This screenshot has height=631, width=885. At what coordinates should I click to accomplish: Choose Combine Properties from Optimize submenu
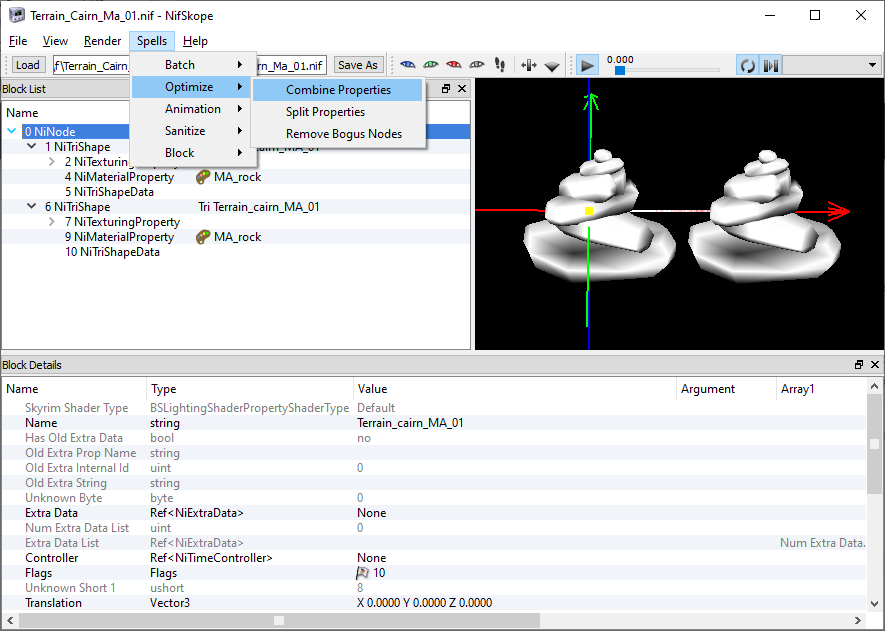tap(338, 90)
